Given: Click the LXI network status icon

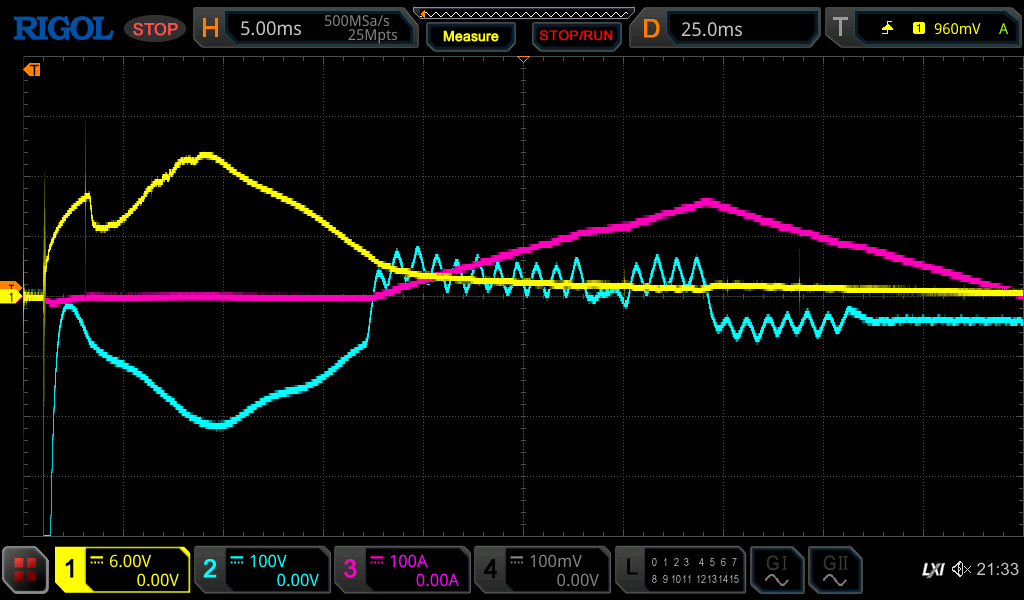Looking at the screenshot, I should pyautogui.click(x=932, y=570).
